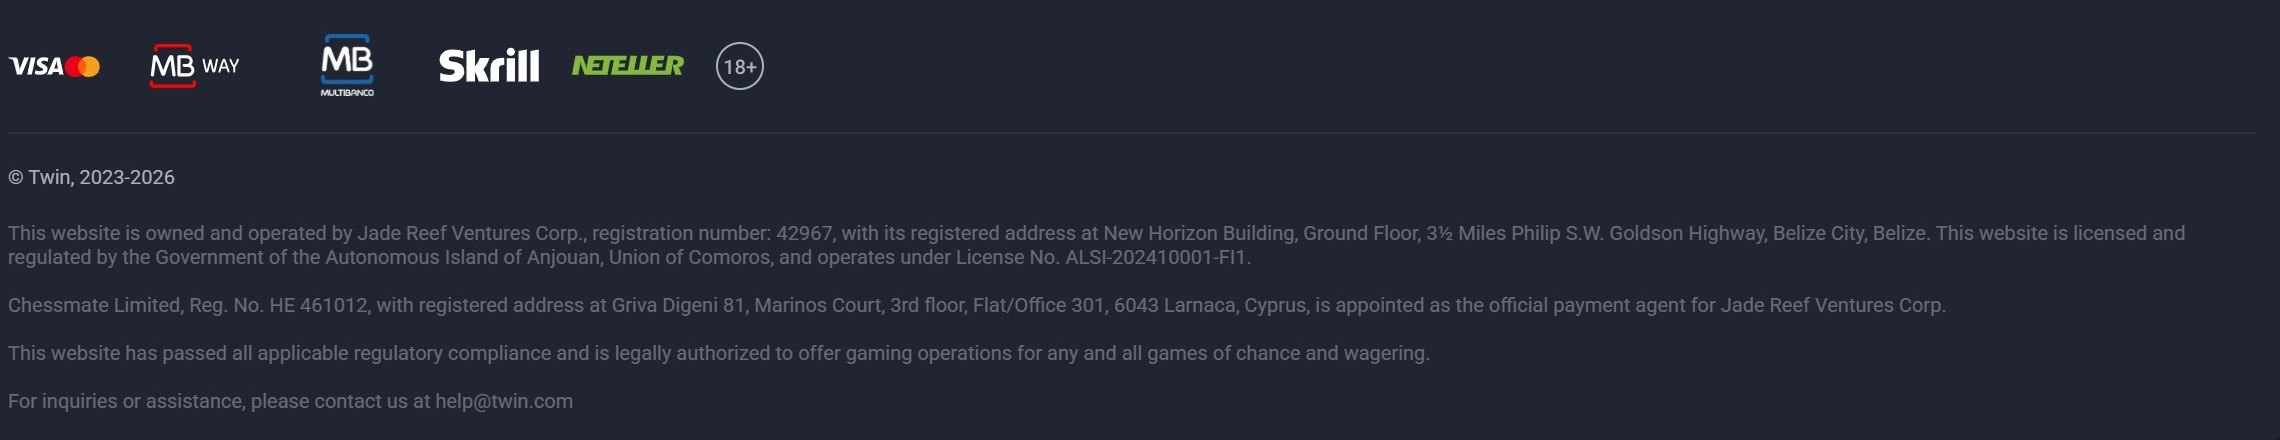Choose the green Neteller logo

[628, 66]
